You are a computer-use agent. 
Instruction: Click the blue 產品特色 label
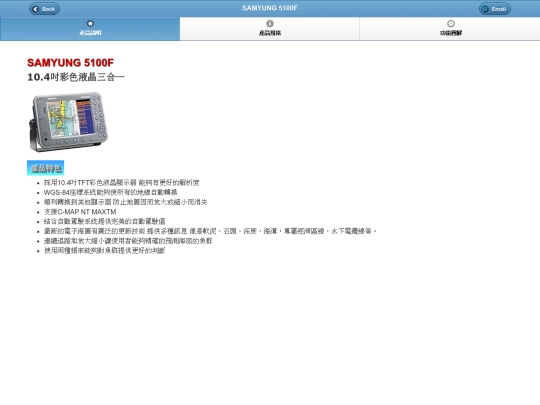[45, 168]
